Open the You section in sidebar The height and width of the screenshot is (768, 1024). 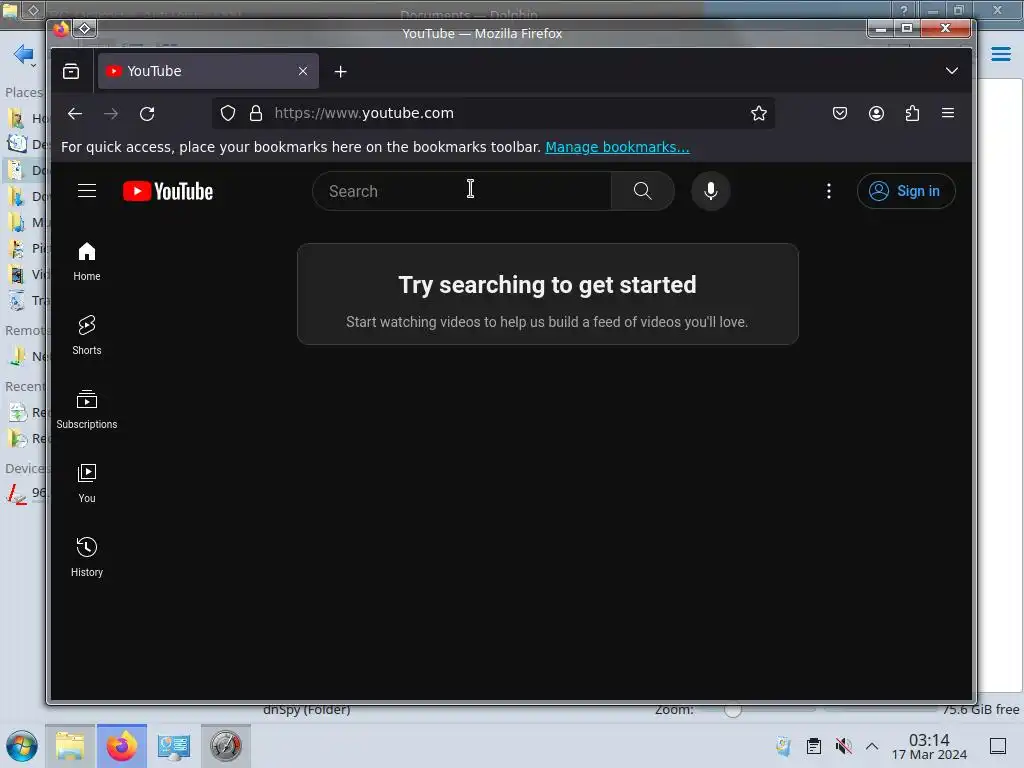(87, 483)
